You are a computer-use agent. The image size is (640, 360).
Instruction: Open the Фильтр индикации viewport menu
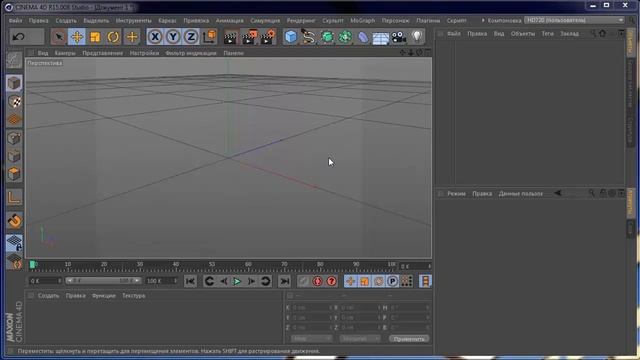coord(191,53)
